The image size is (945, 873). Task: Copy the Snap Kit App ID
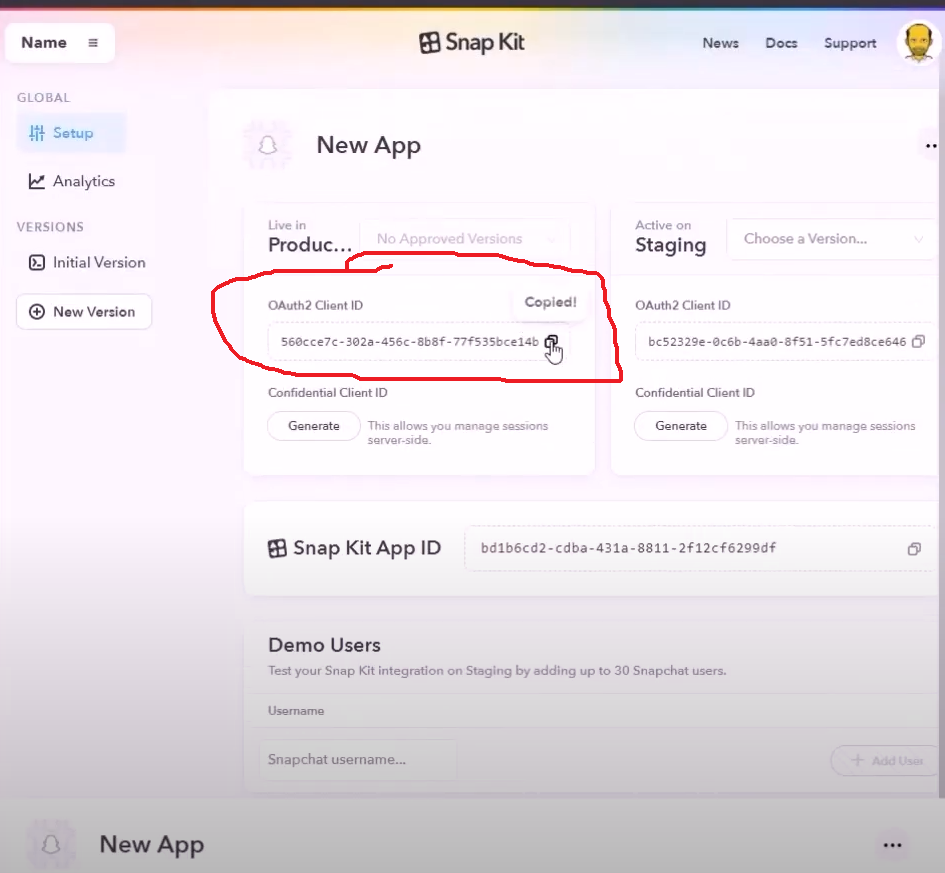tap(914, 548)
